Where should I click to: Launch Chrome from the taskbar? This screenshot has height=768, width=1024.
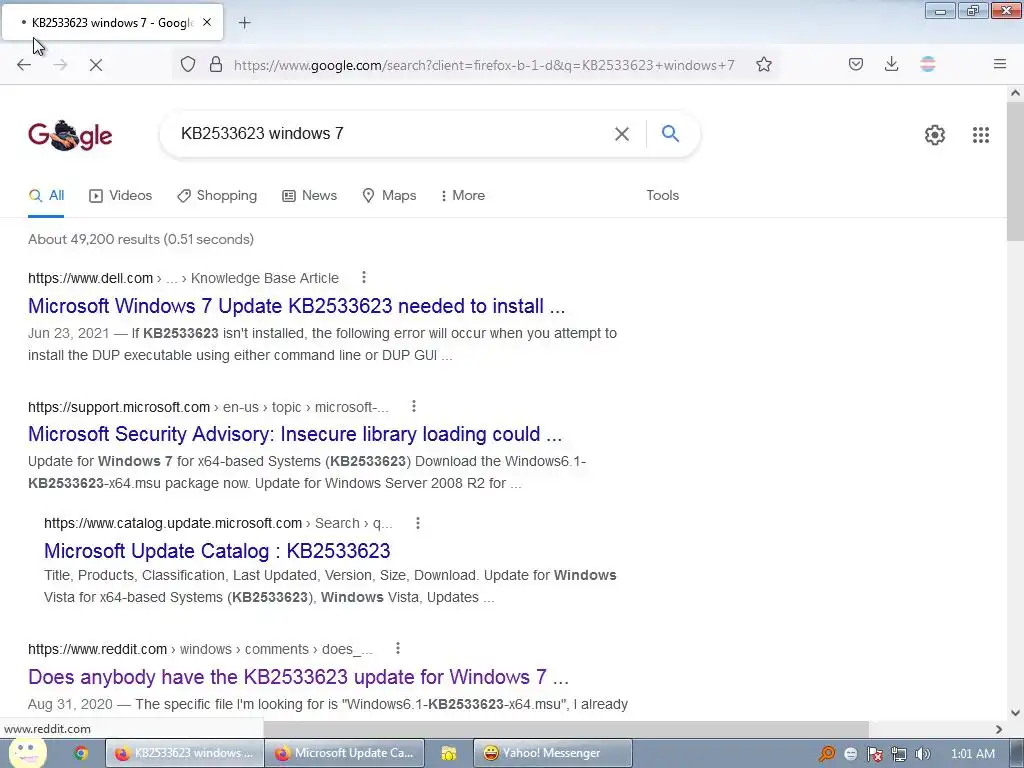(x=81, y=754)
